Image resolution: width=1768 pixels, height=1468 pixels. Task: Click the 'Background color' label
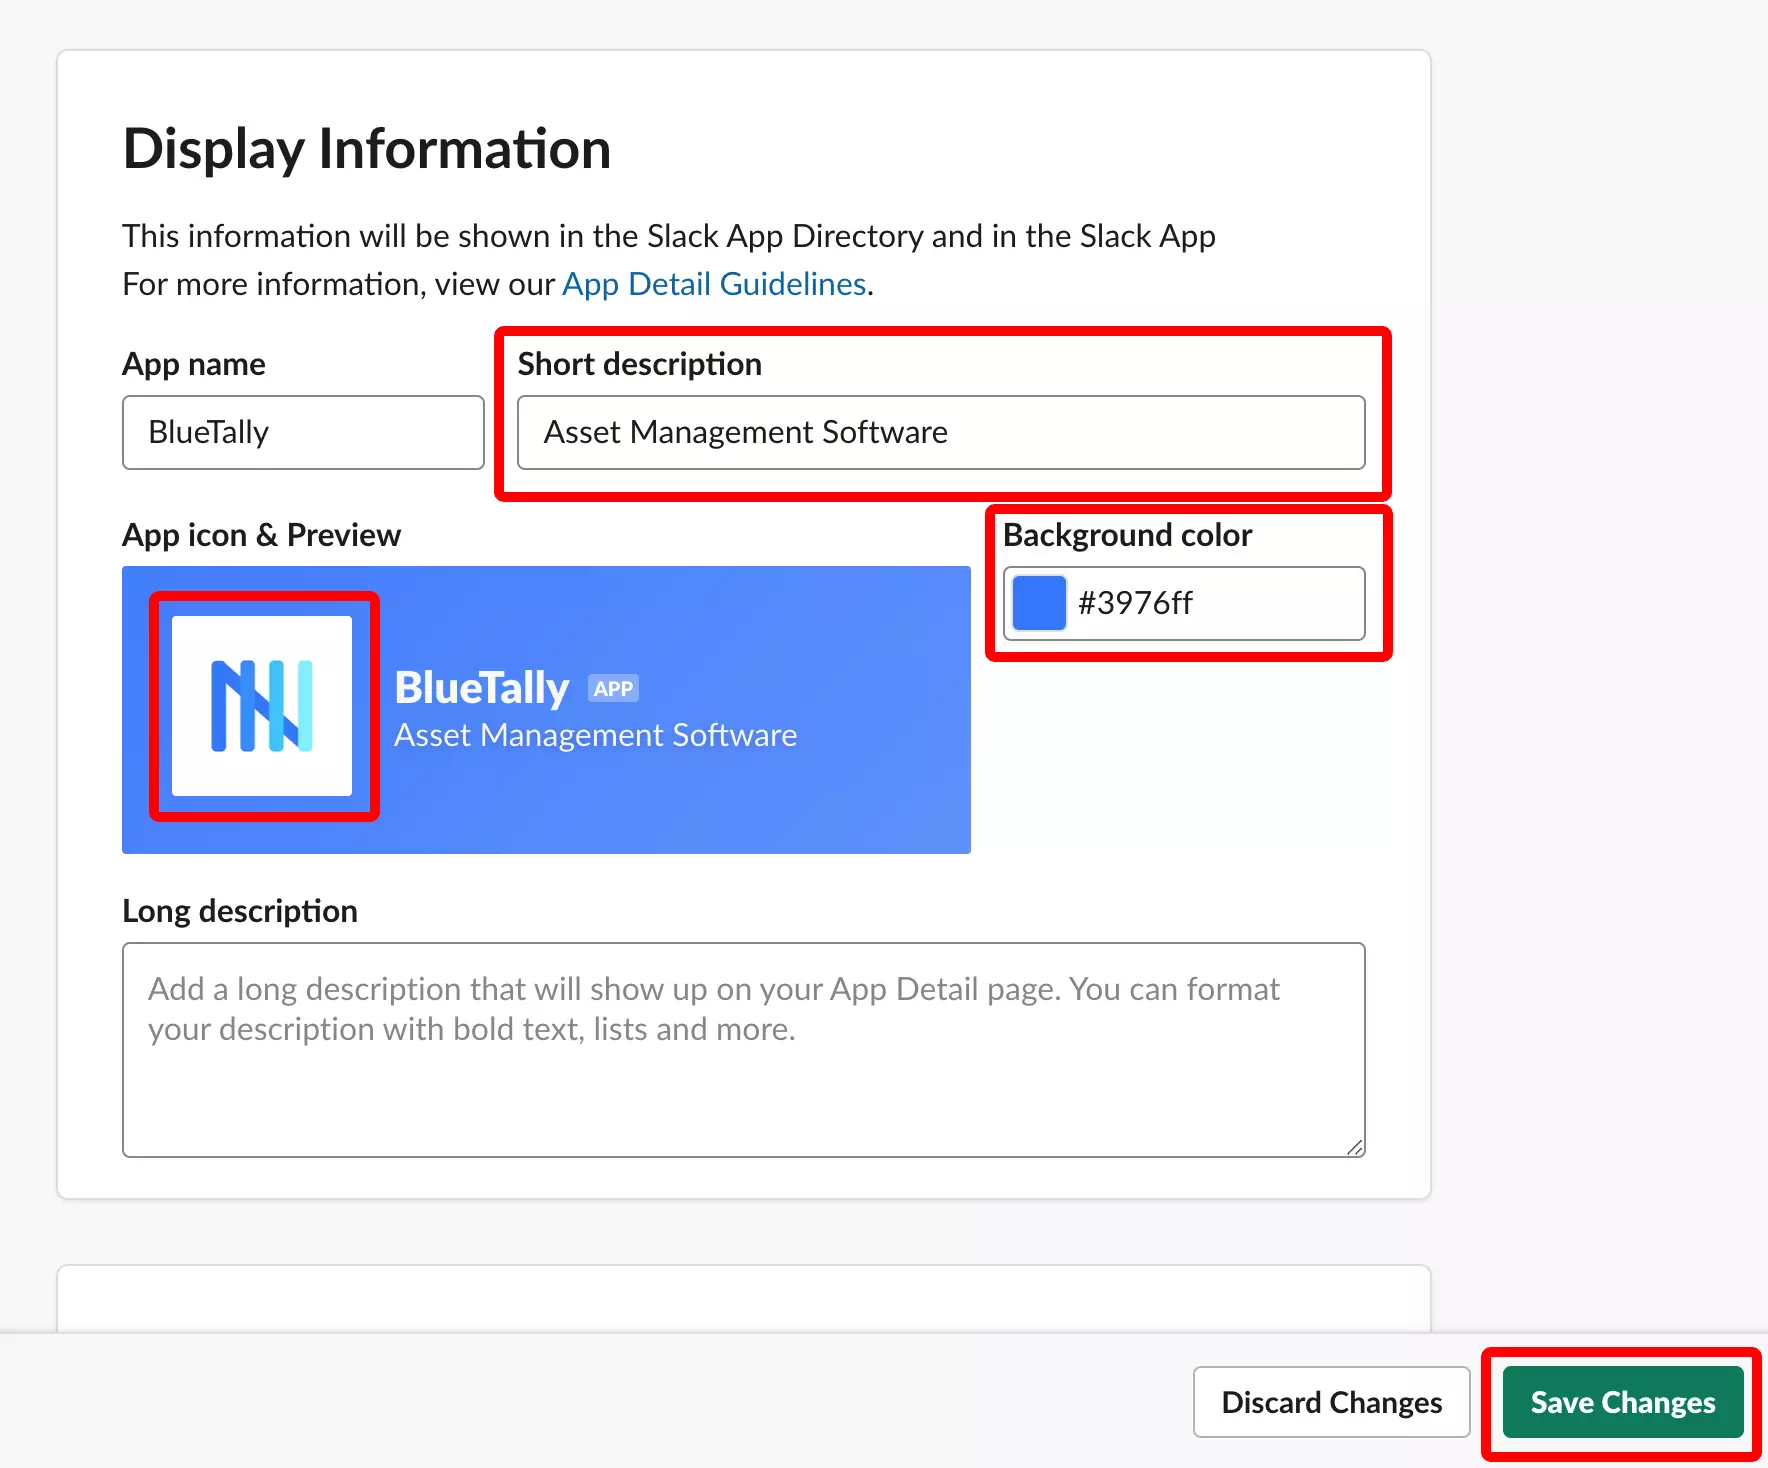pos(1127,535)
